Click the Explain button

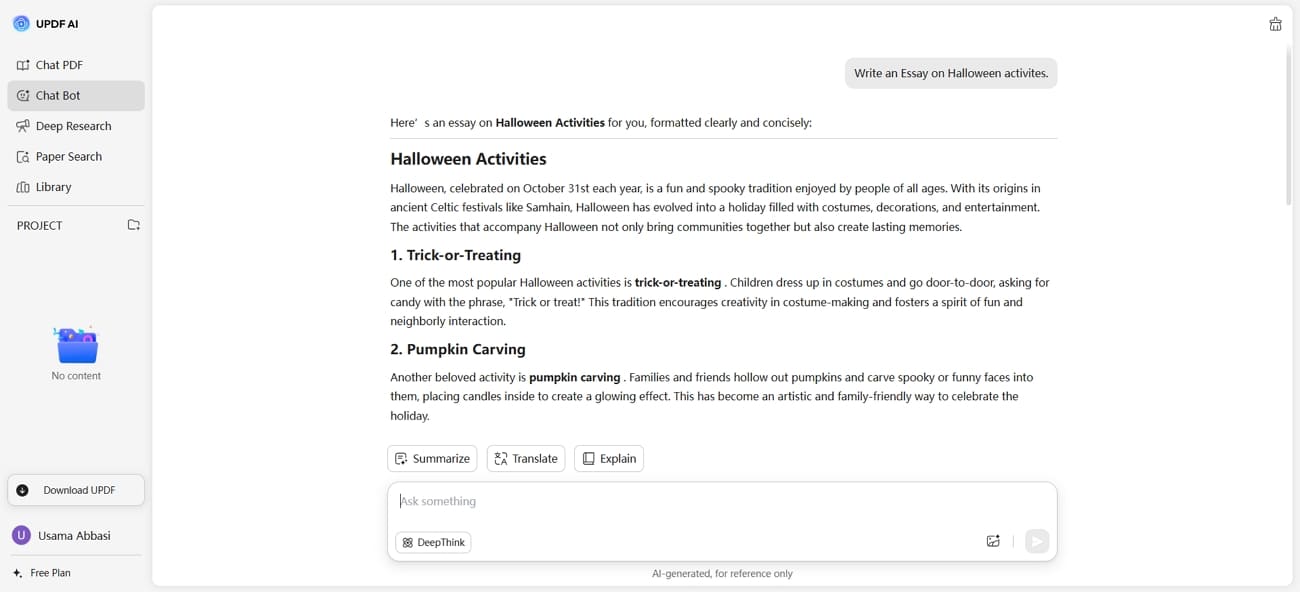pyautogui.click(x=609, y=459)
